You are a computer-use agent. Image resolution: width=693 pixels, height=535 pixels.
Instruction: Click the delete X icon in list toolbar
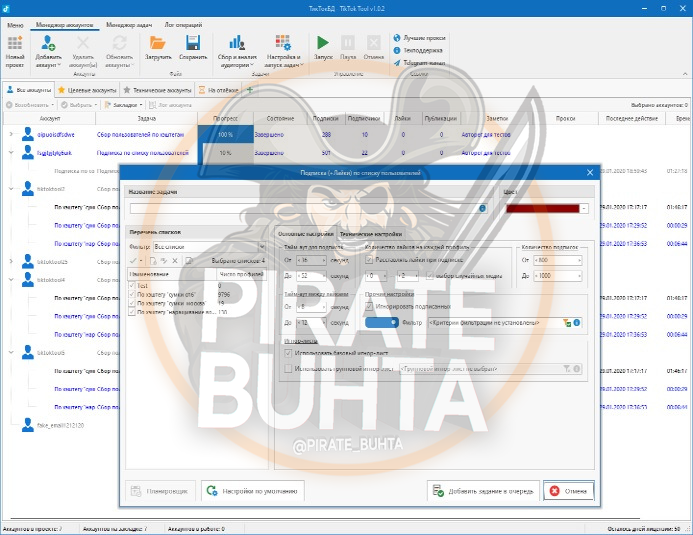[175, 261]
